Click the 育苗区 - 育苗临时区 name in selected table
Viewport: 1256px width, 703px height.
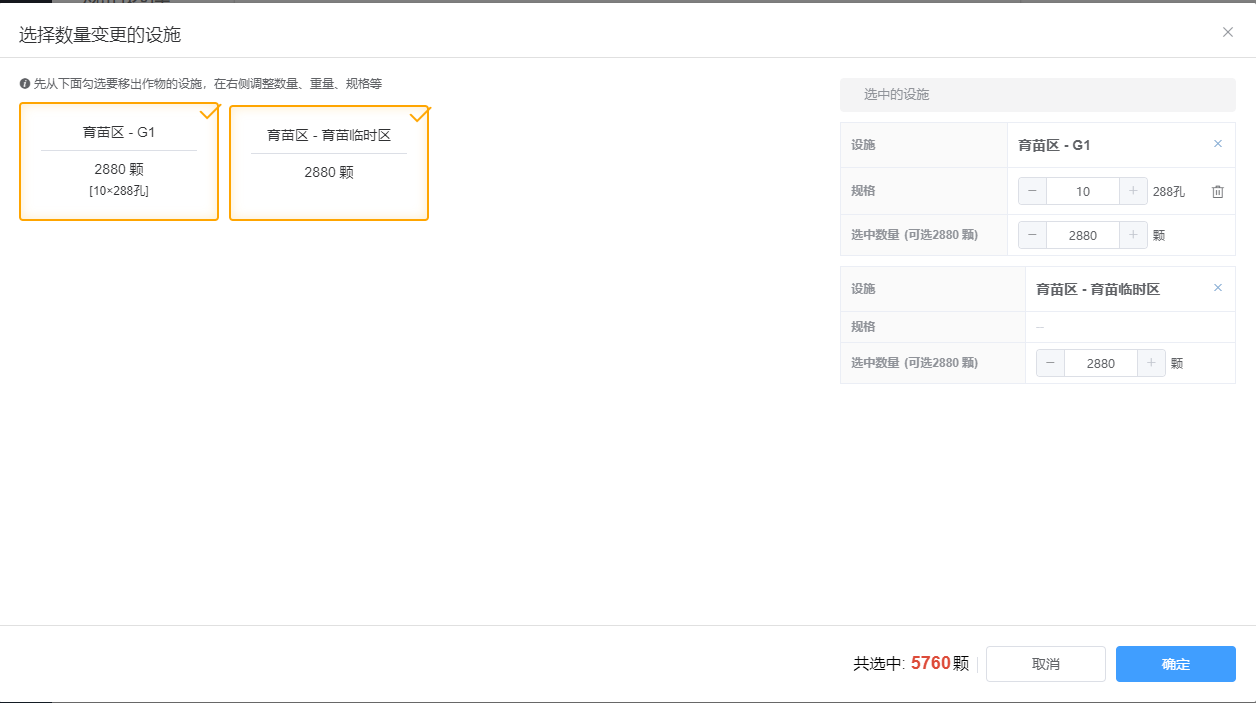(x=1098, y=289)
